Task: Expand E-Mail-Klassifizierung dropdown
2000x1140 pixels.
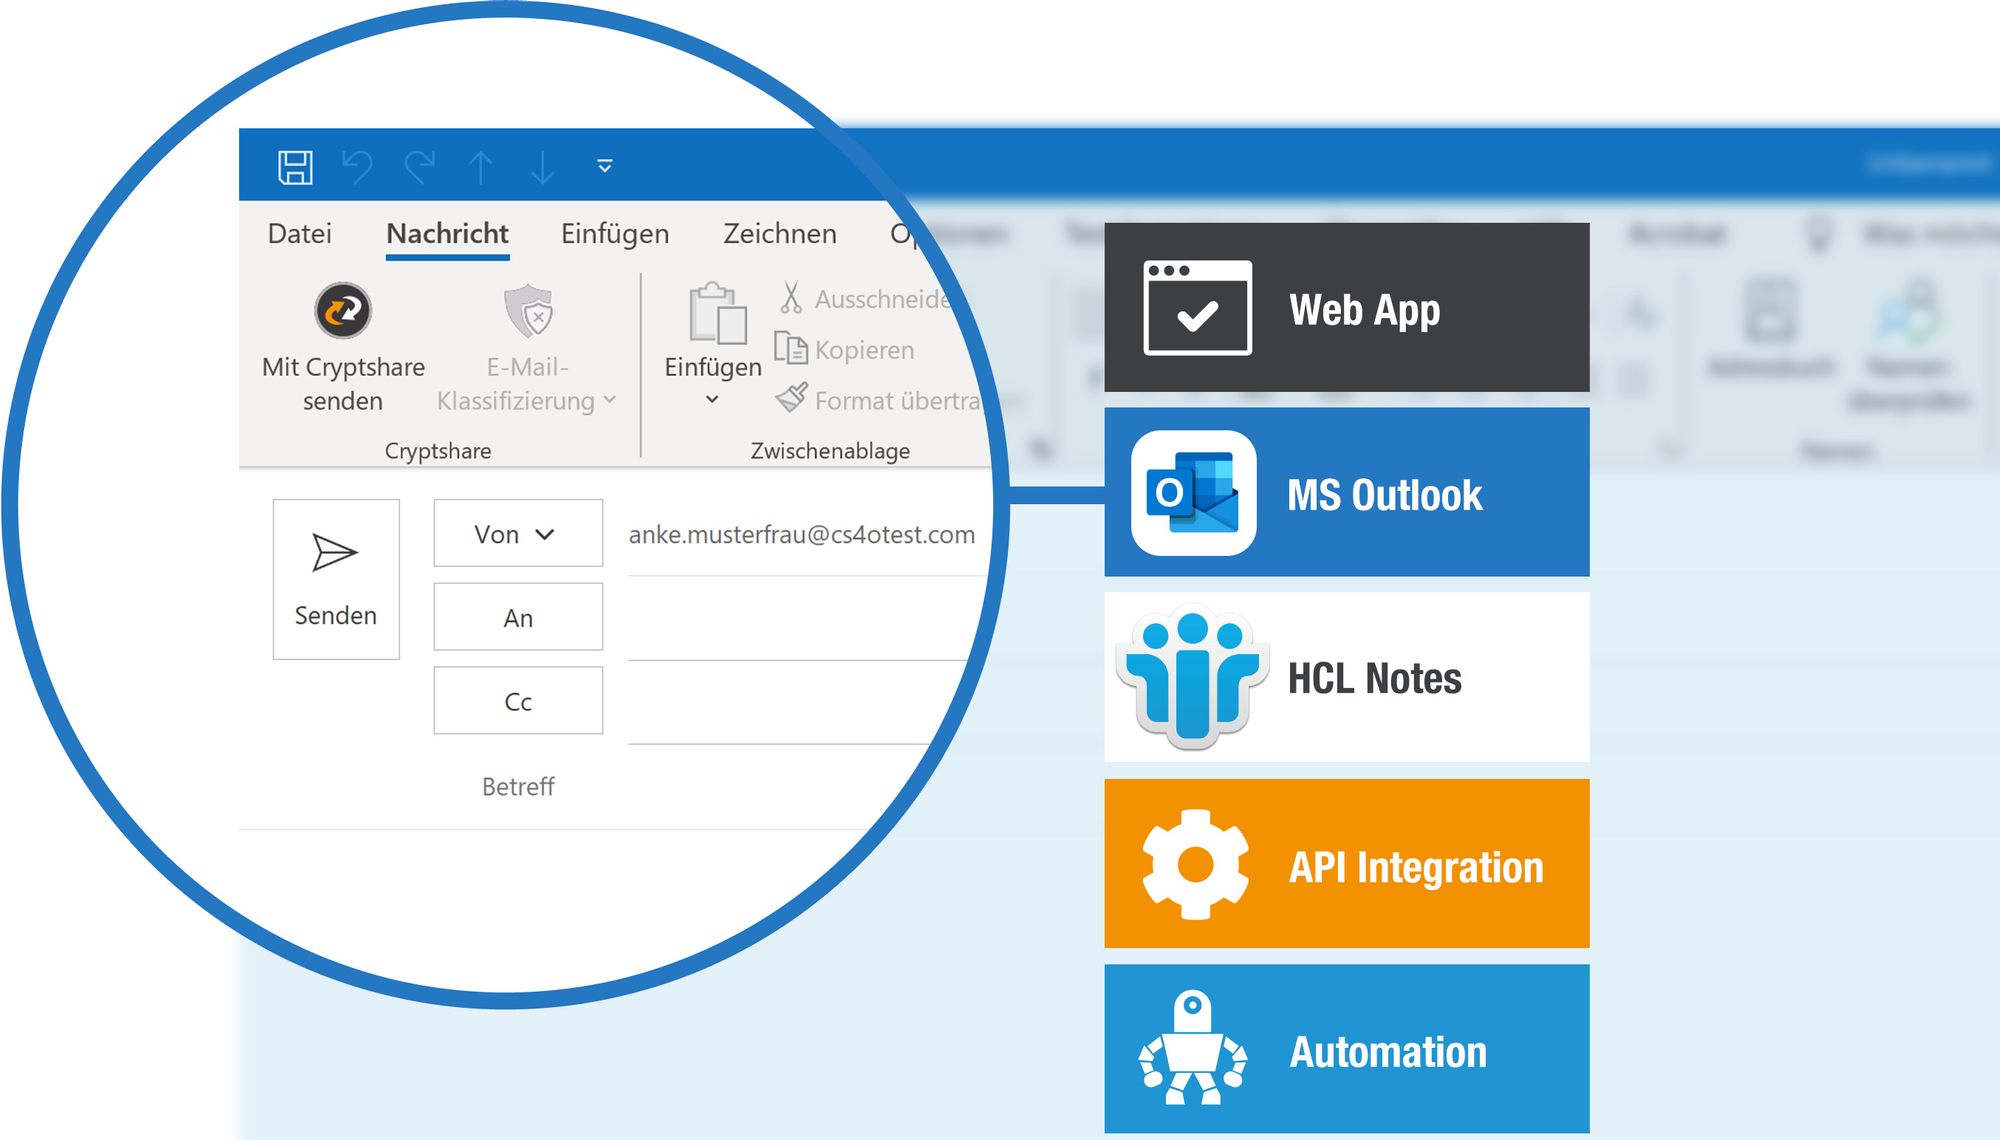Action: [x=609, y=400]
